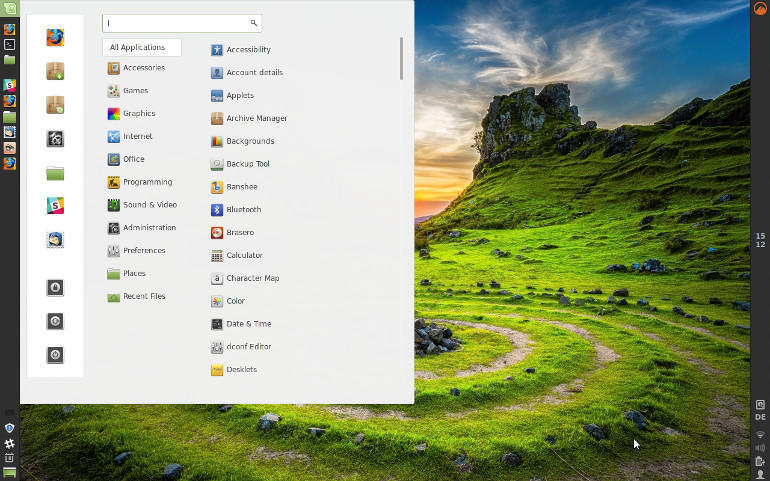
Task: Start Brasero disc burner
Action: 240,233
